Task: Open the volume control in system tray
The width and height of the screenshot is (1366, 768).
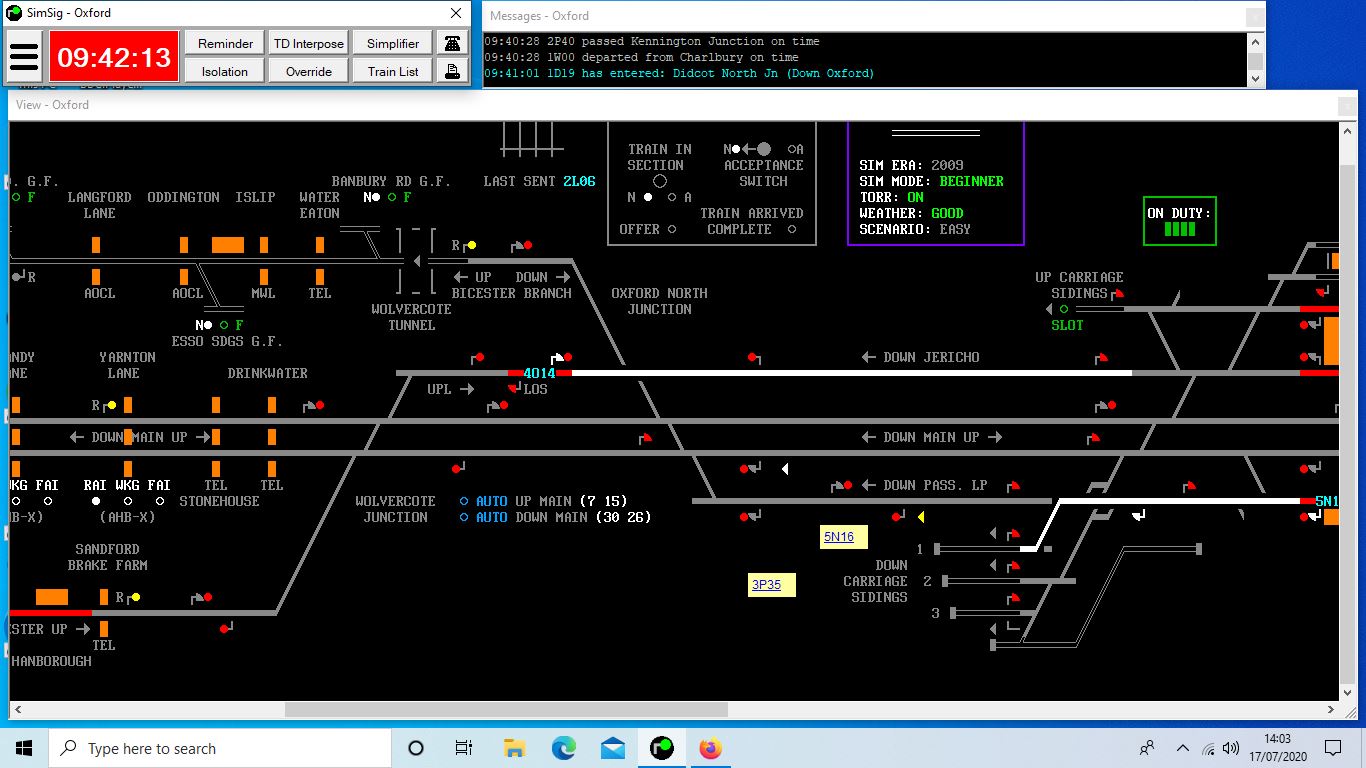Action: pyautogui.click(x=1231, y=748)
